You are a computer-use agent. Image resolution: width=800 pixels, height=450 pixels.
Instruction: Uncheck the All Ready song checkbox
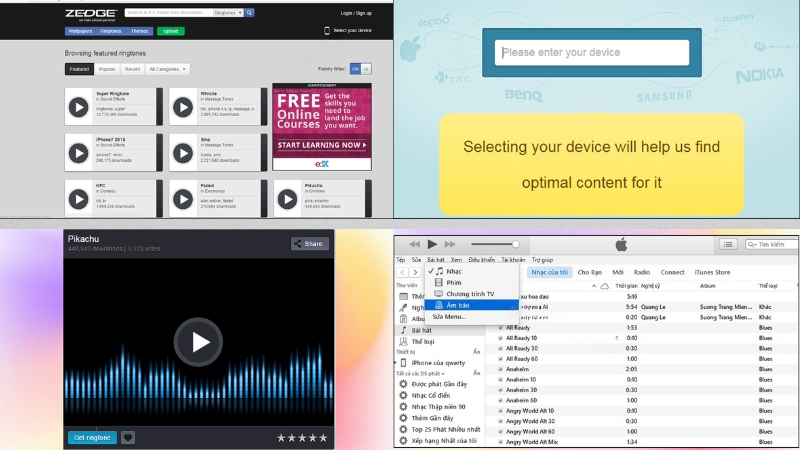click(501, 328)
